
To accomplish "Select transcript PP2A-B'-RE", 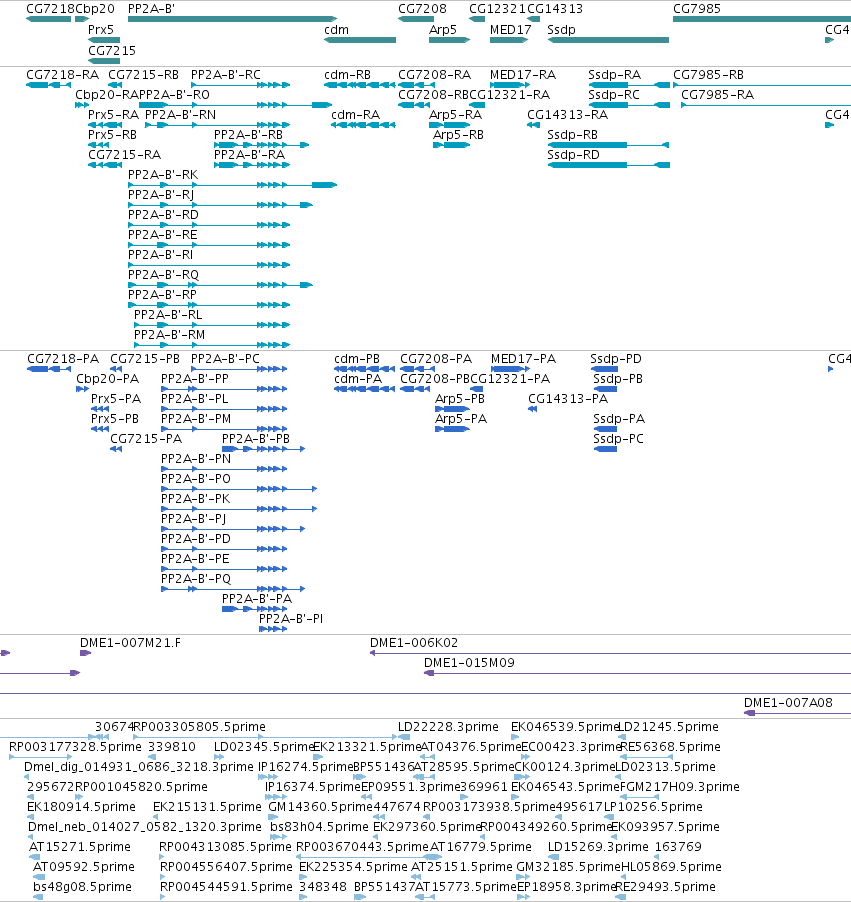I will (x=162, y=235).
